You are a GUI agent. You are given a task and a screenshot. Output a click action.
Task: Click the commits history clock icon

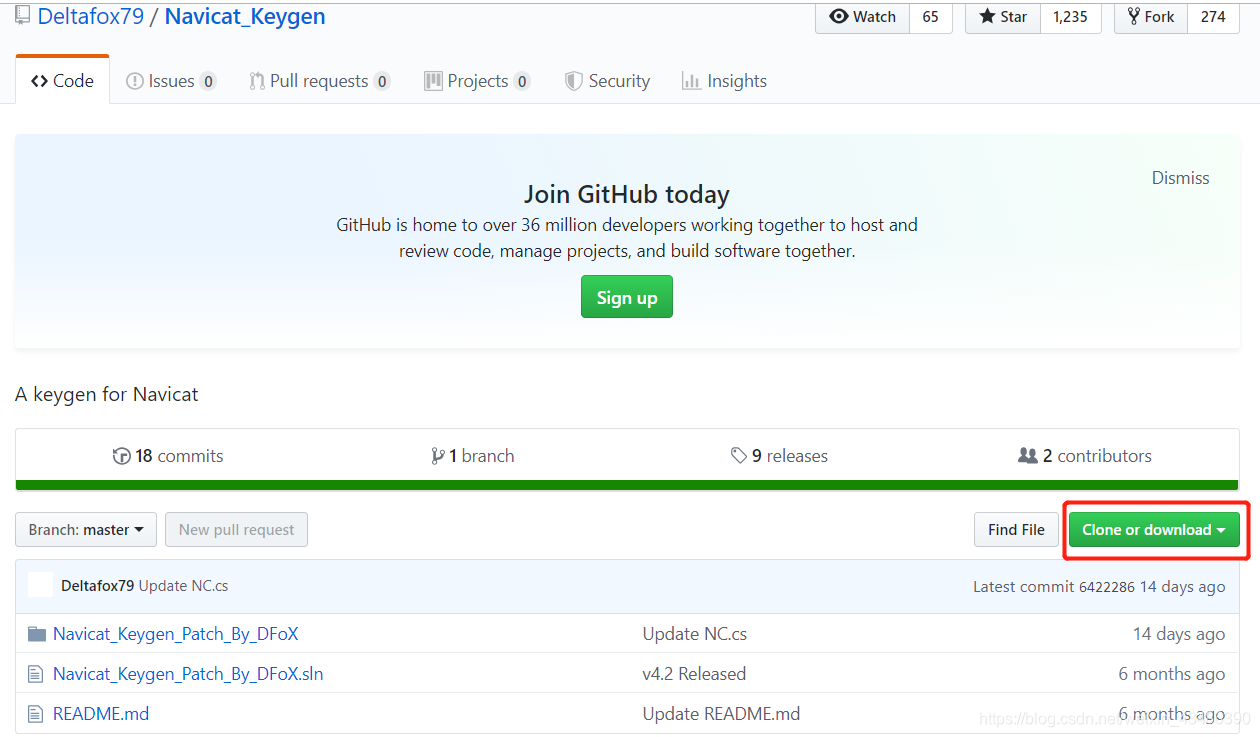point(122,456)
